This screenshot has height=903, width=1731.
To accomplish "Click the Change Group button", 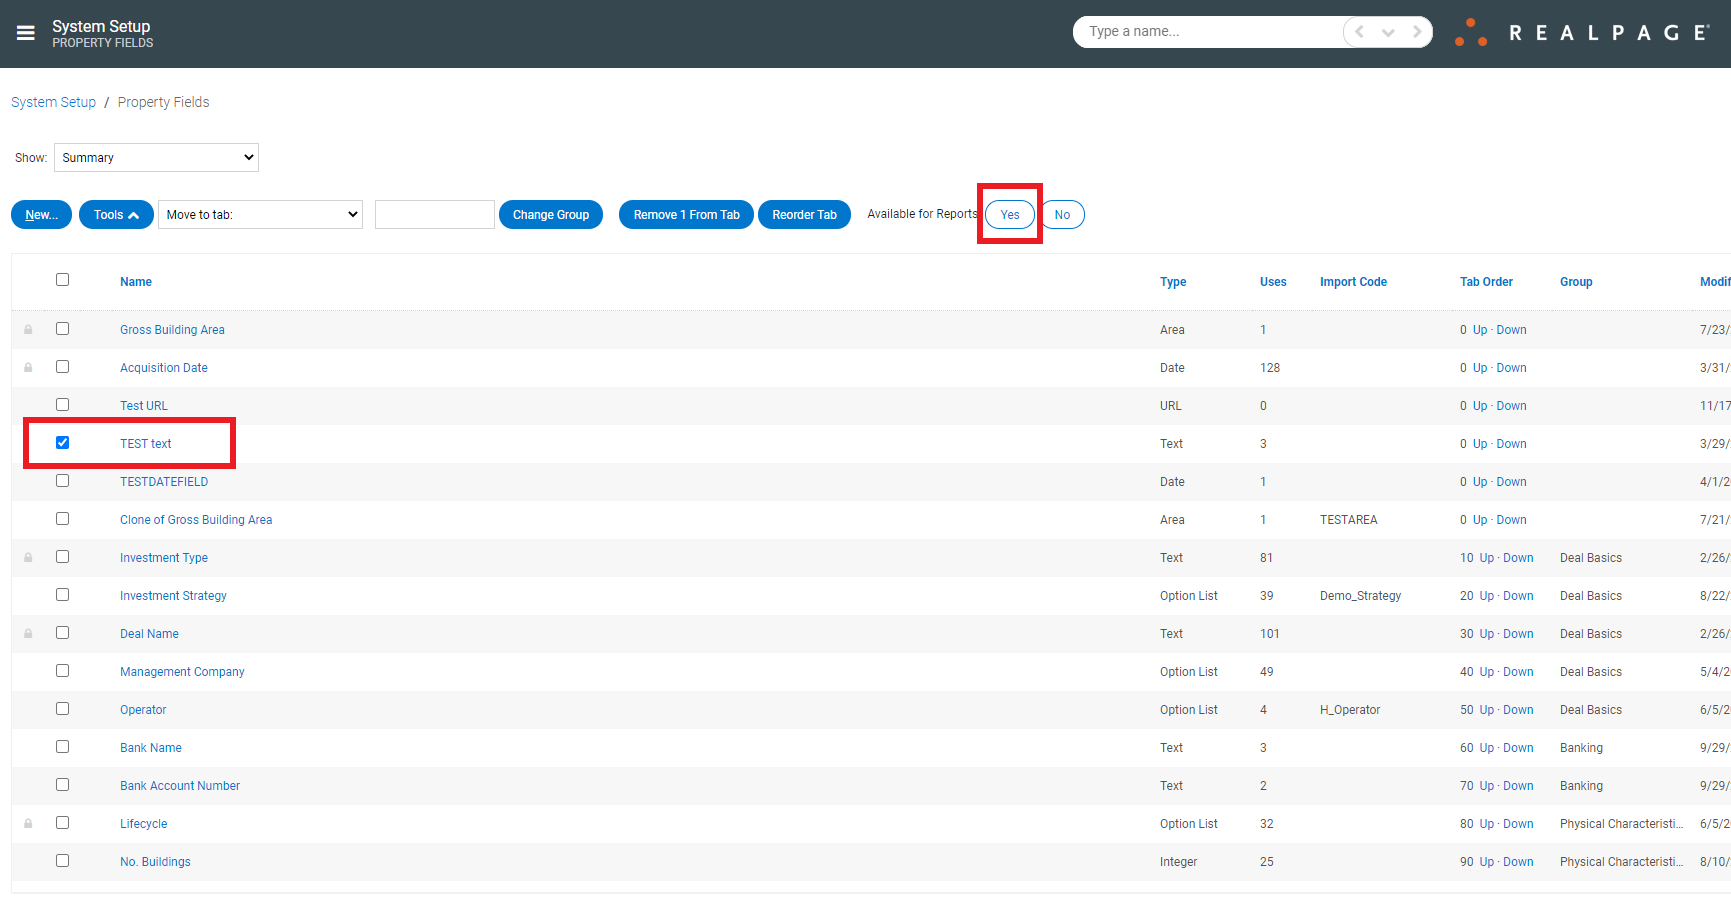I will [551, 214].
